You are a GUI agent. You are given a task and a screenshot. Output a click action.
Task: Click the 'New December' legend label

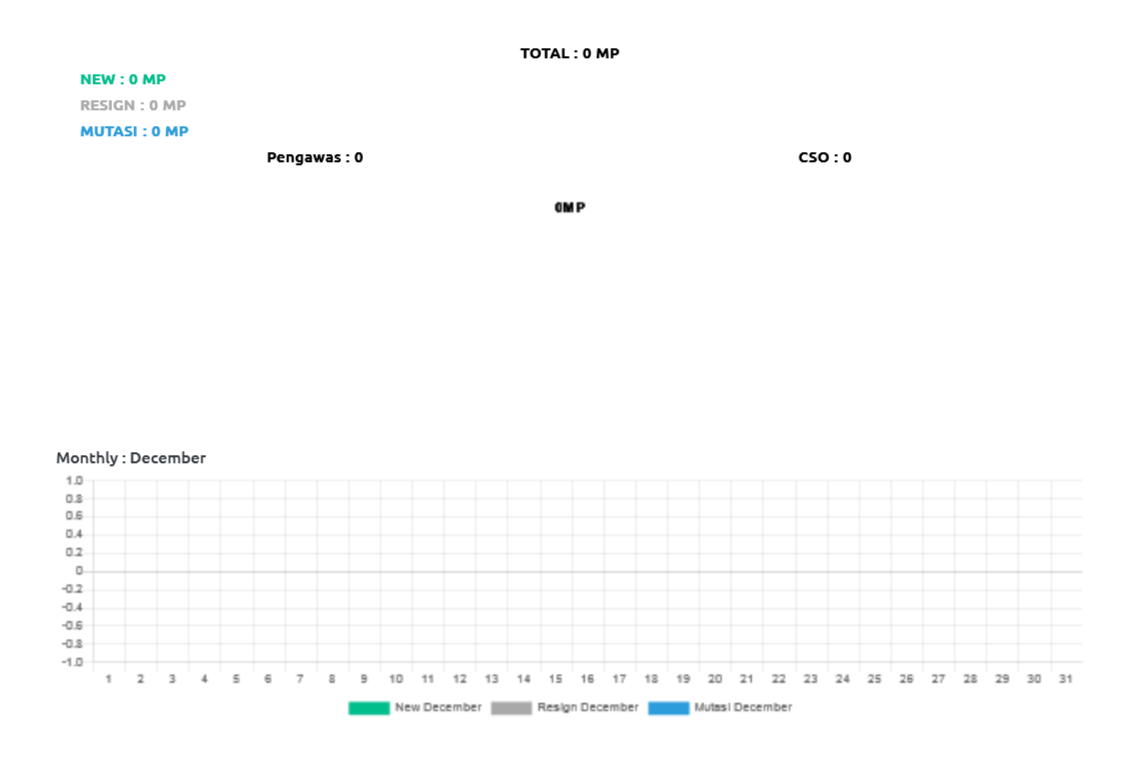438,707
